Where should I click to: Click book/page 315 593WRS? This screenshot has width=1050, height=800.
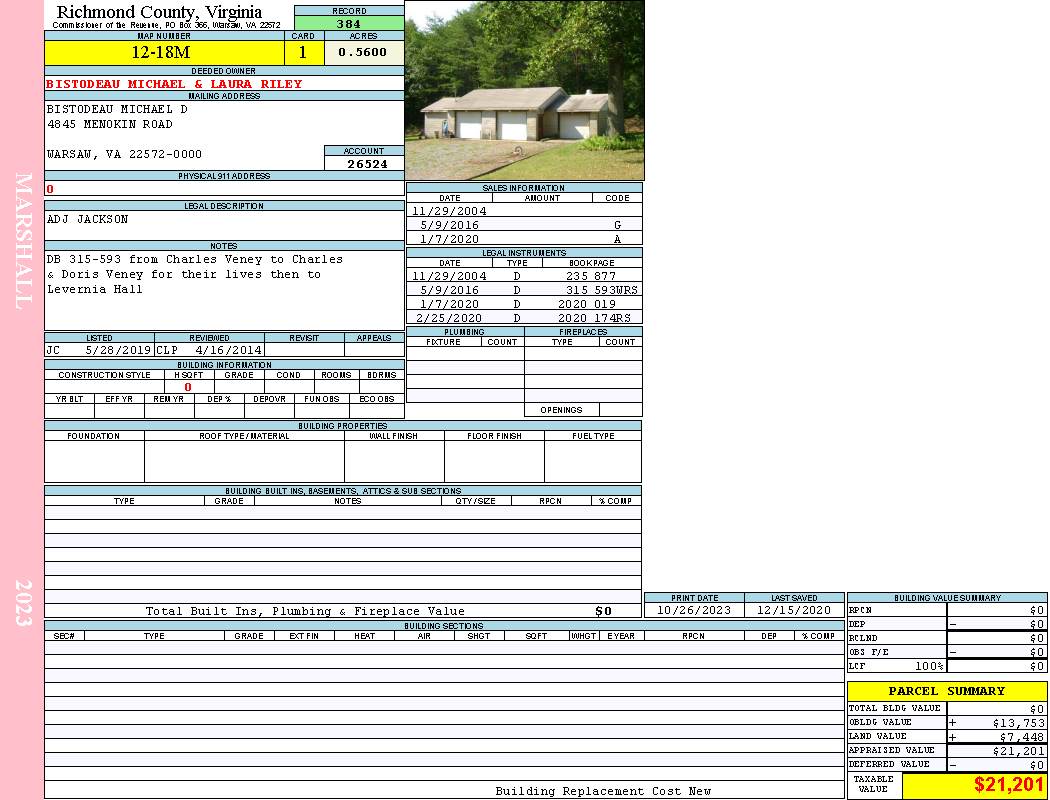coord(601,290)
